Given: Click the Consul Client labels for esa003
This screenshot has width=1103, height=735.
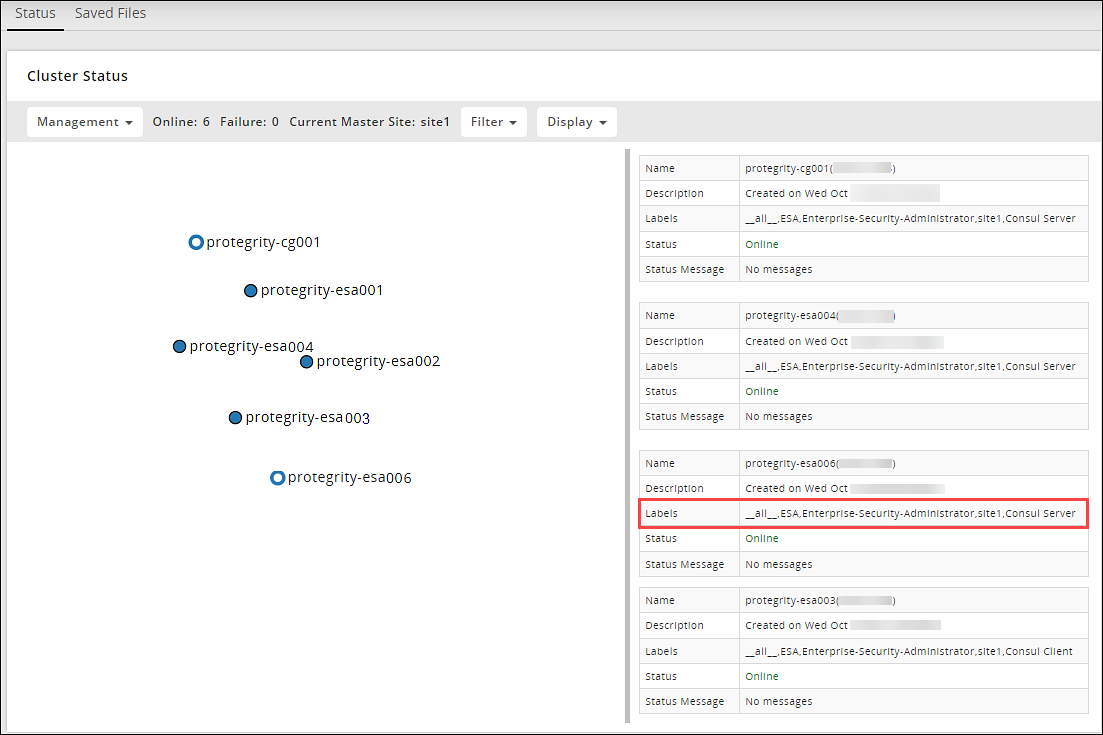Looking at the screenshot, I should point(909,651).
